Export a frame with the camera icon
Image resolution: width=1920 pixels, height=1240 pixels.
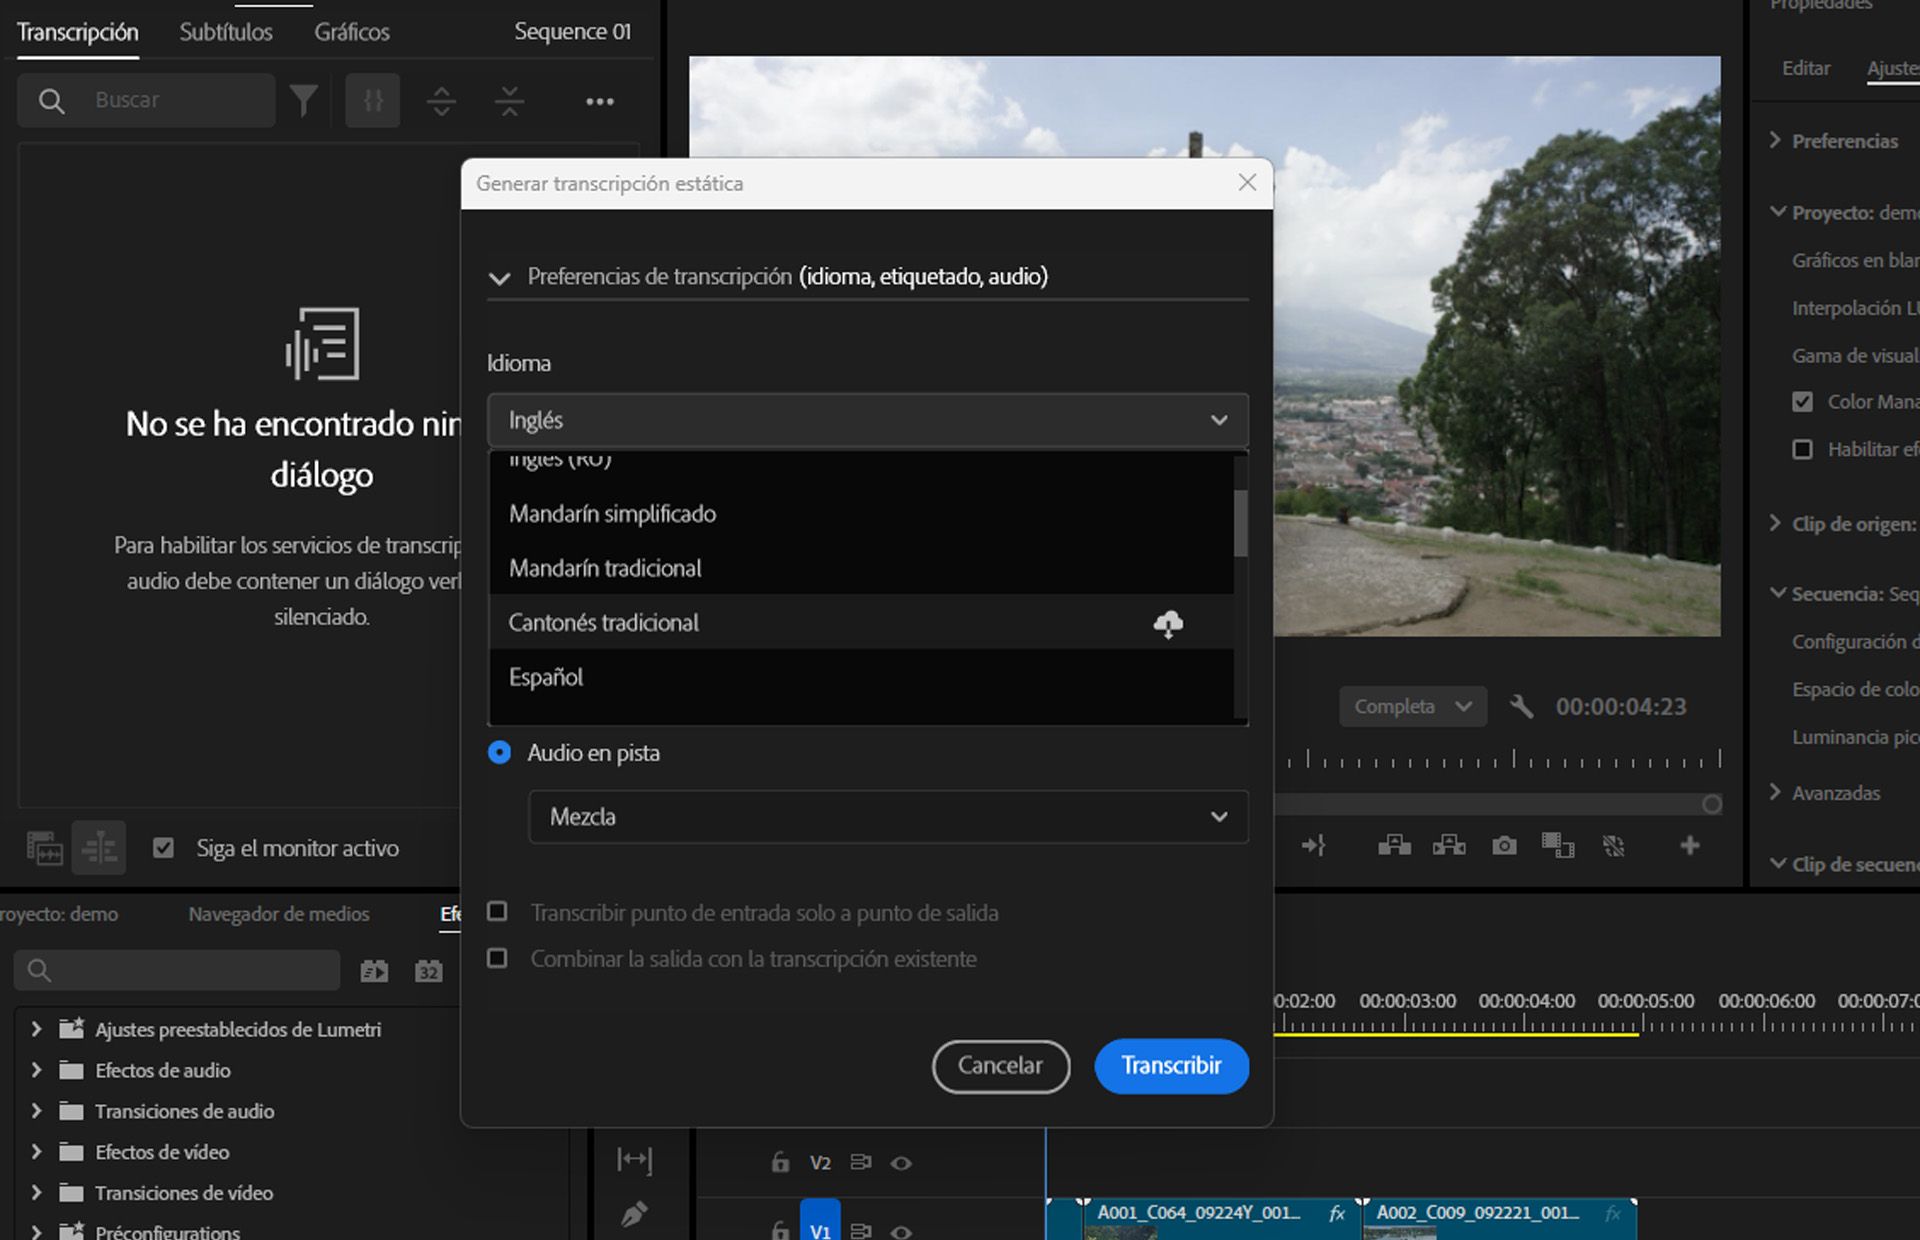pyautogui.click(x=1504, y=845)
